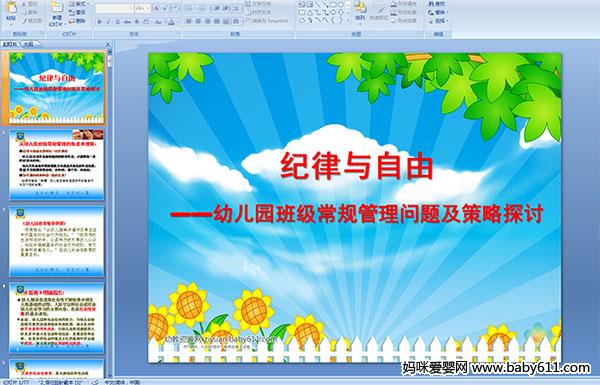Viewport: 600px width, 385px height.
Task: Click the Italic formatting button
Action: pyautogui.click(x=108, y=22)
